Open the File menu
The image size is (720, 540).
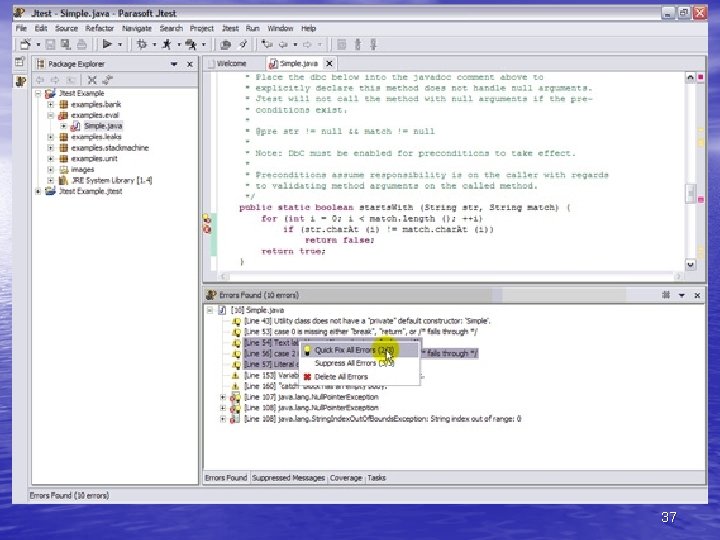pos(21,28)
